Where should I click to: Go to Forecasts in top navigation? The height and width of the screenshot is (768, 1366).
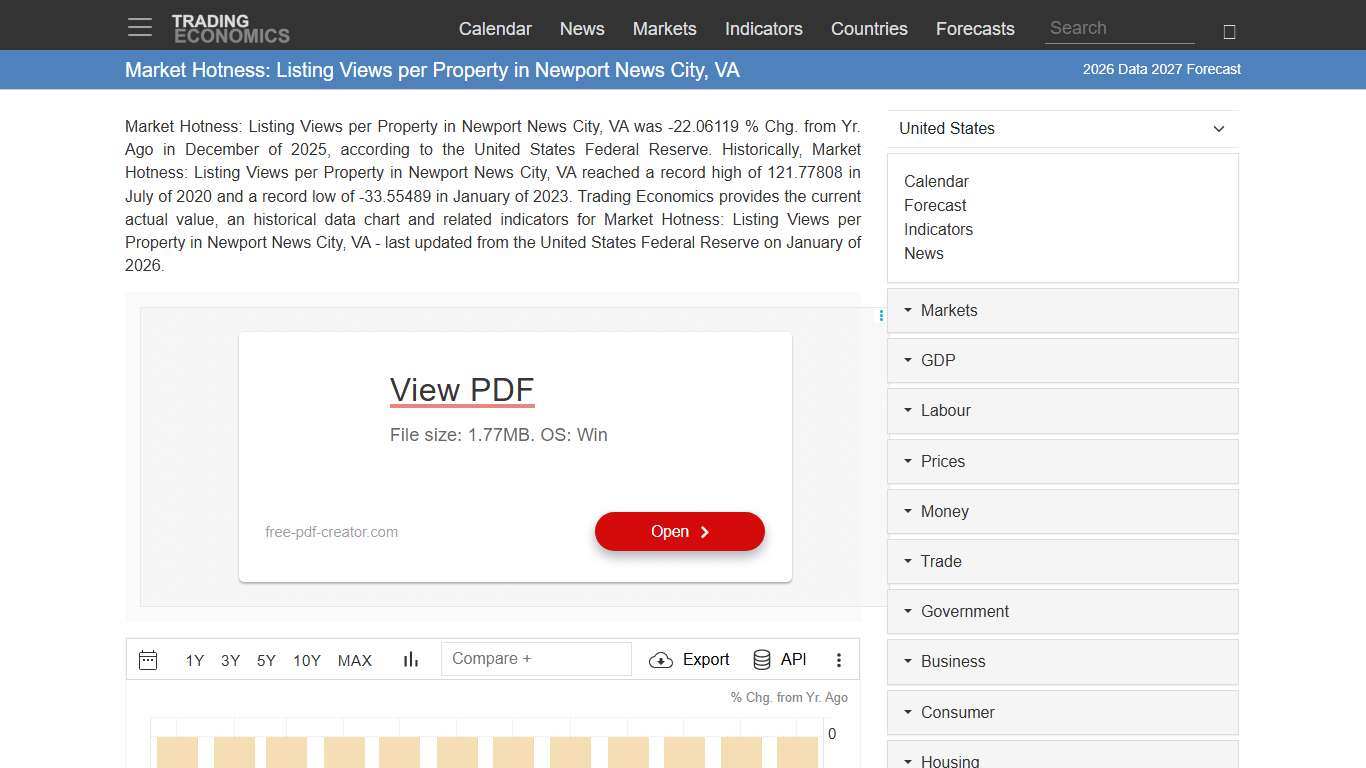click(x=975, y=29)
